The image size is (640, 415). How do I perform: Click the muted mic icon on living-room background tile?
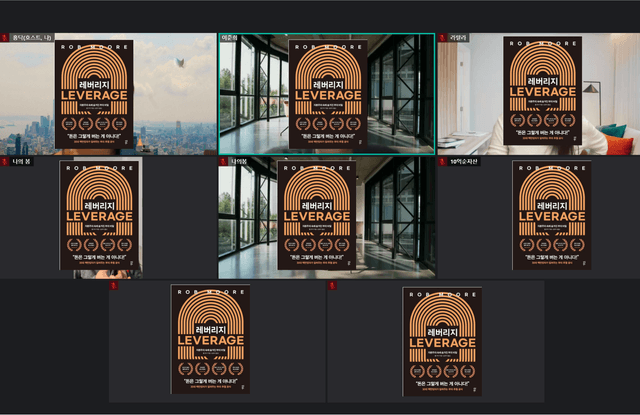point(443,38)
